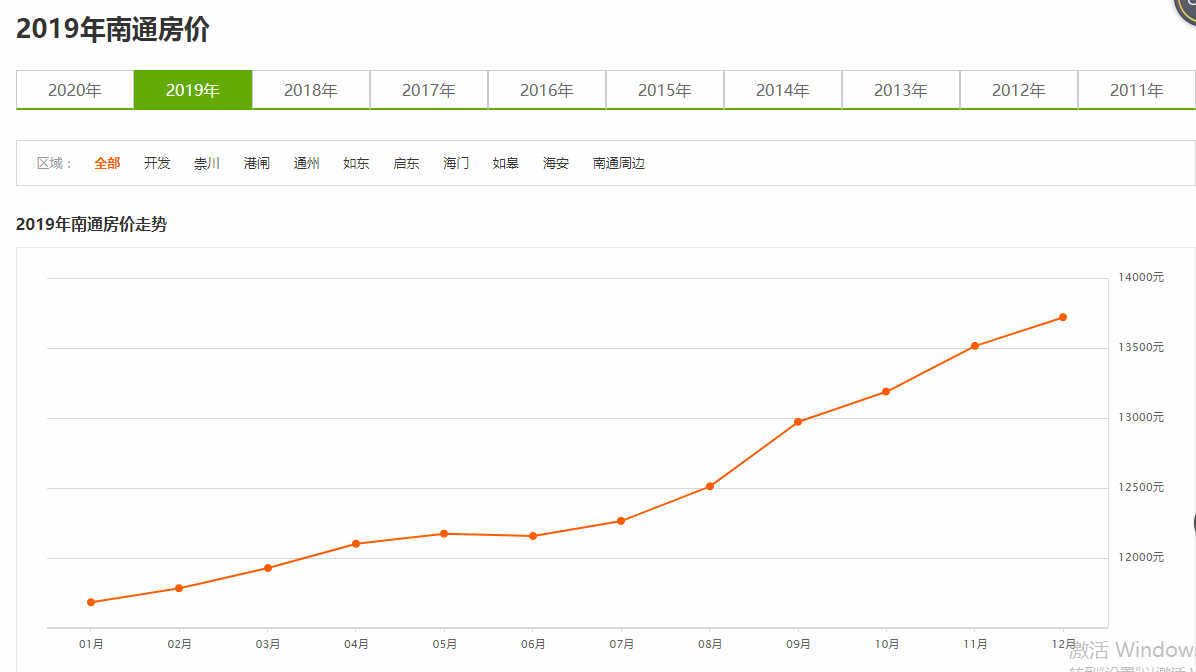Select the 崇川 district link
The height and width of the screenshot is (672, 1196).
[207, 163]
